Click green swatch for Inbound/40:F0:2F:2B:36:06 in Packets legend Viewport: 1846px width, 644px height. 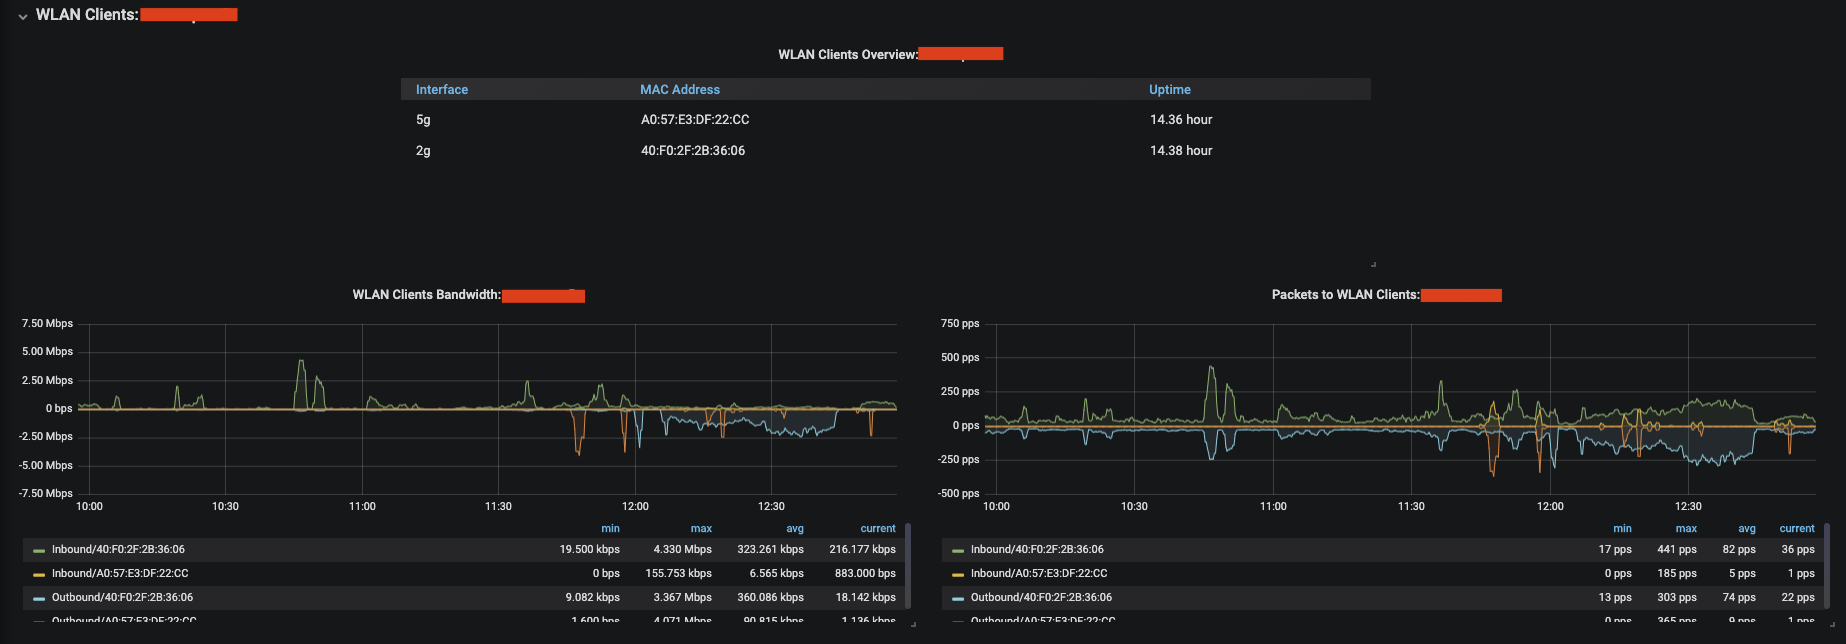pyautogui.click(x=958, y=550)
